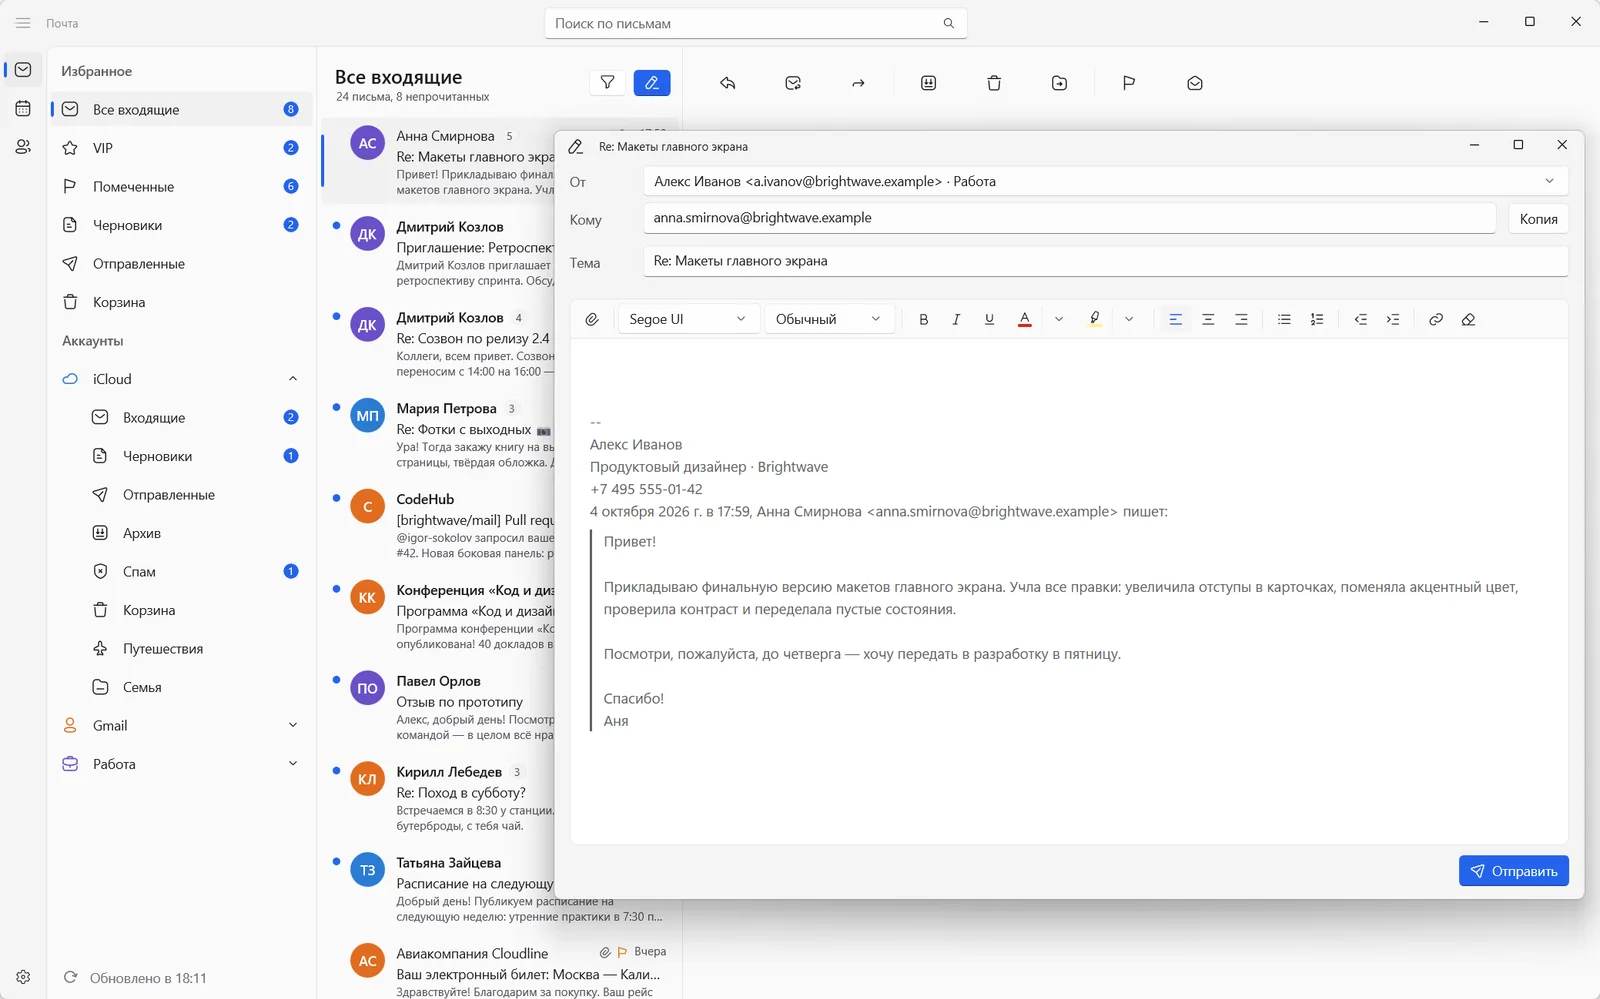Viewport: 1600px width, 999px height.
Task: Insert a hyperlink in the reply
Action: point(1436,319)
